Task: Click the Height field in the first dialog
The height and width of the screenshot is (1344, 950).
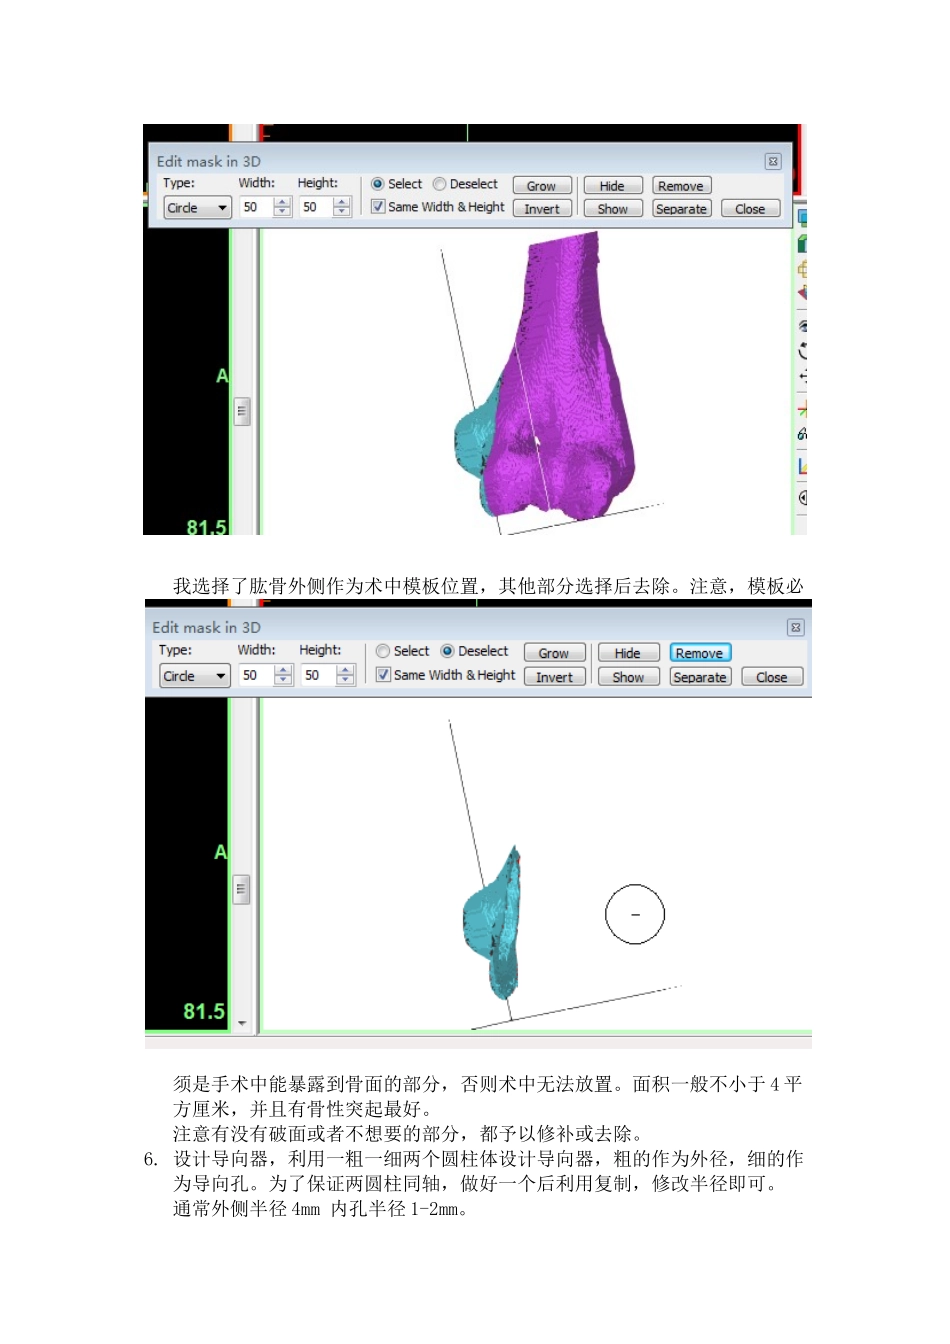Action: point(316,207)
